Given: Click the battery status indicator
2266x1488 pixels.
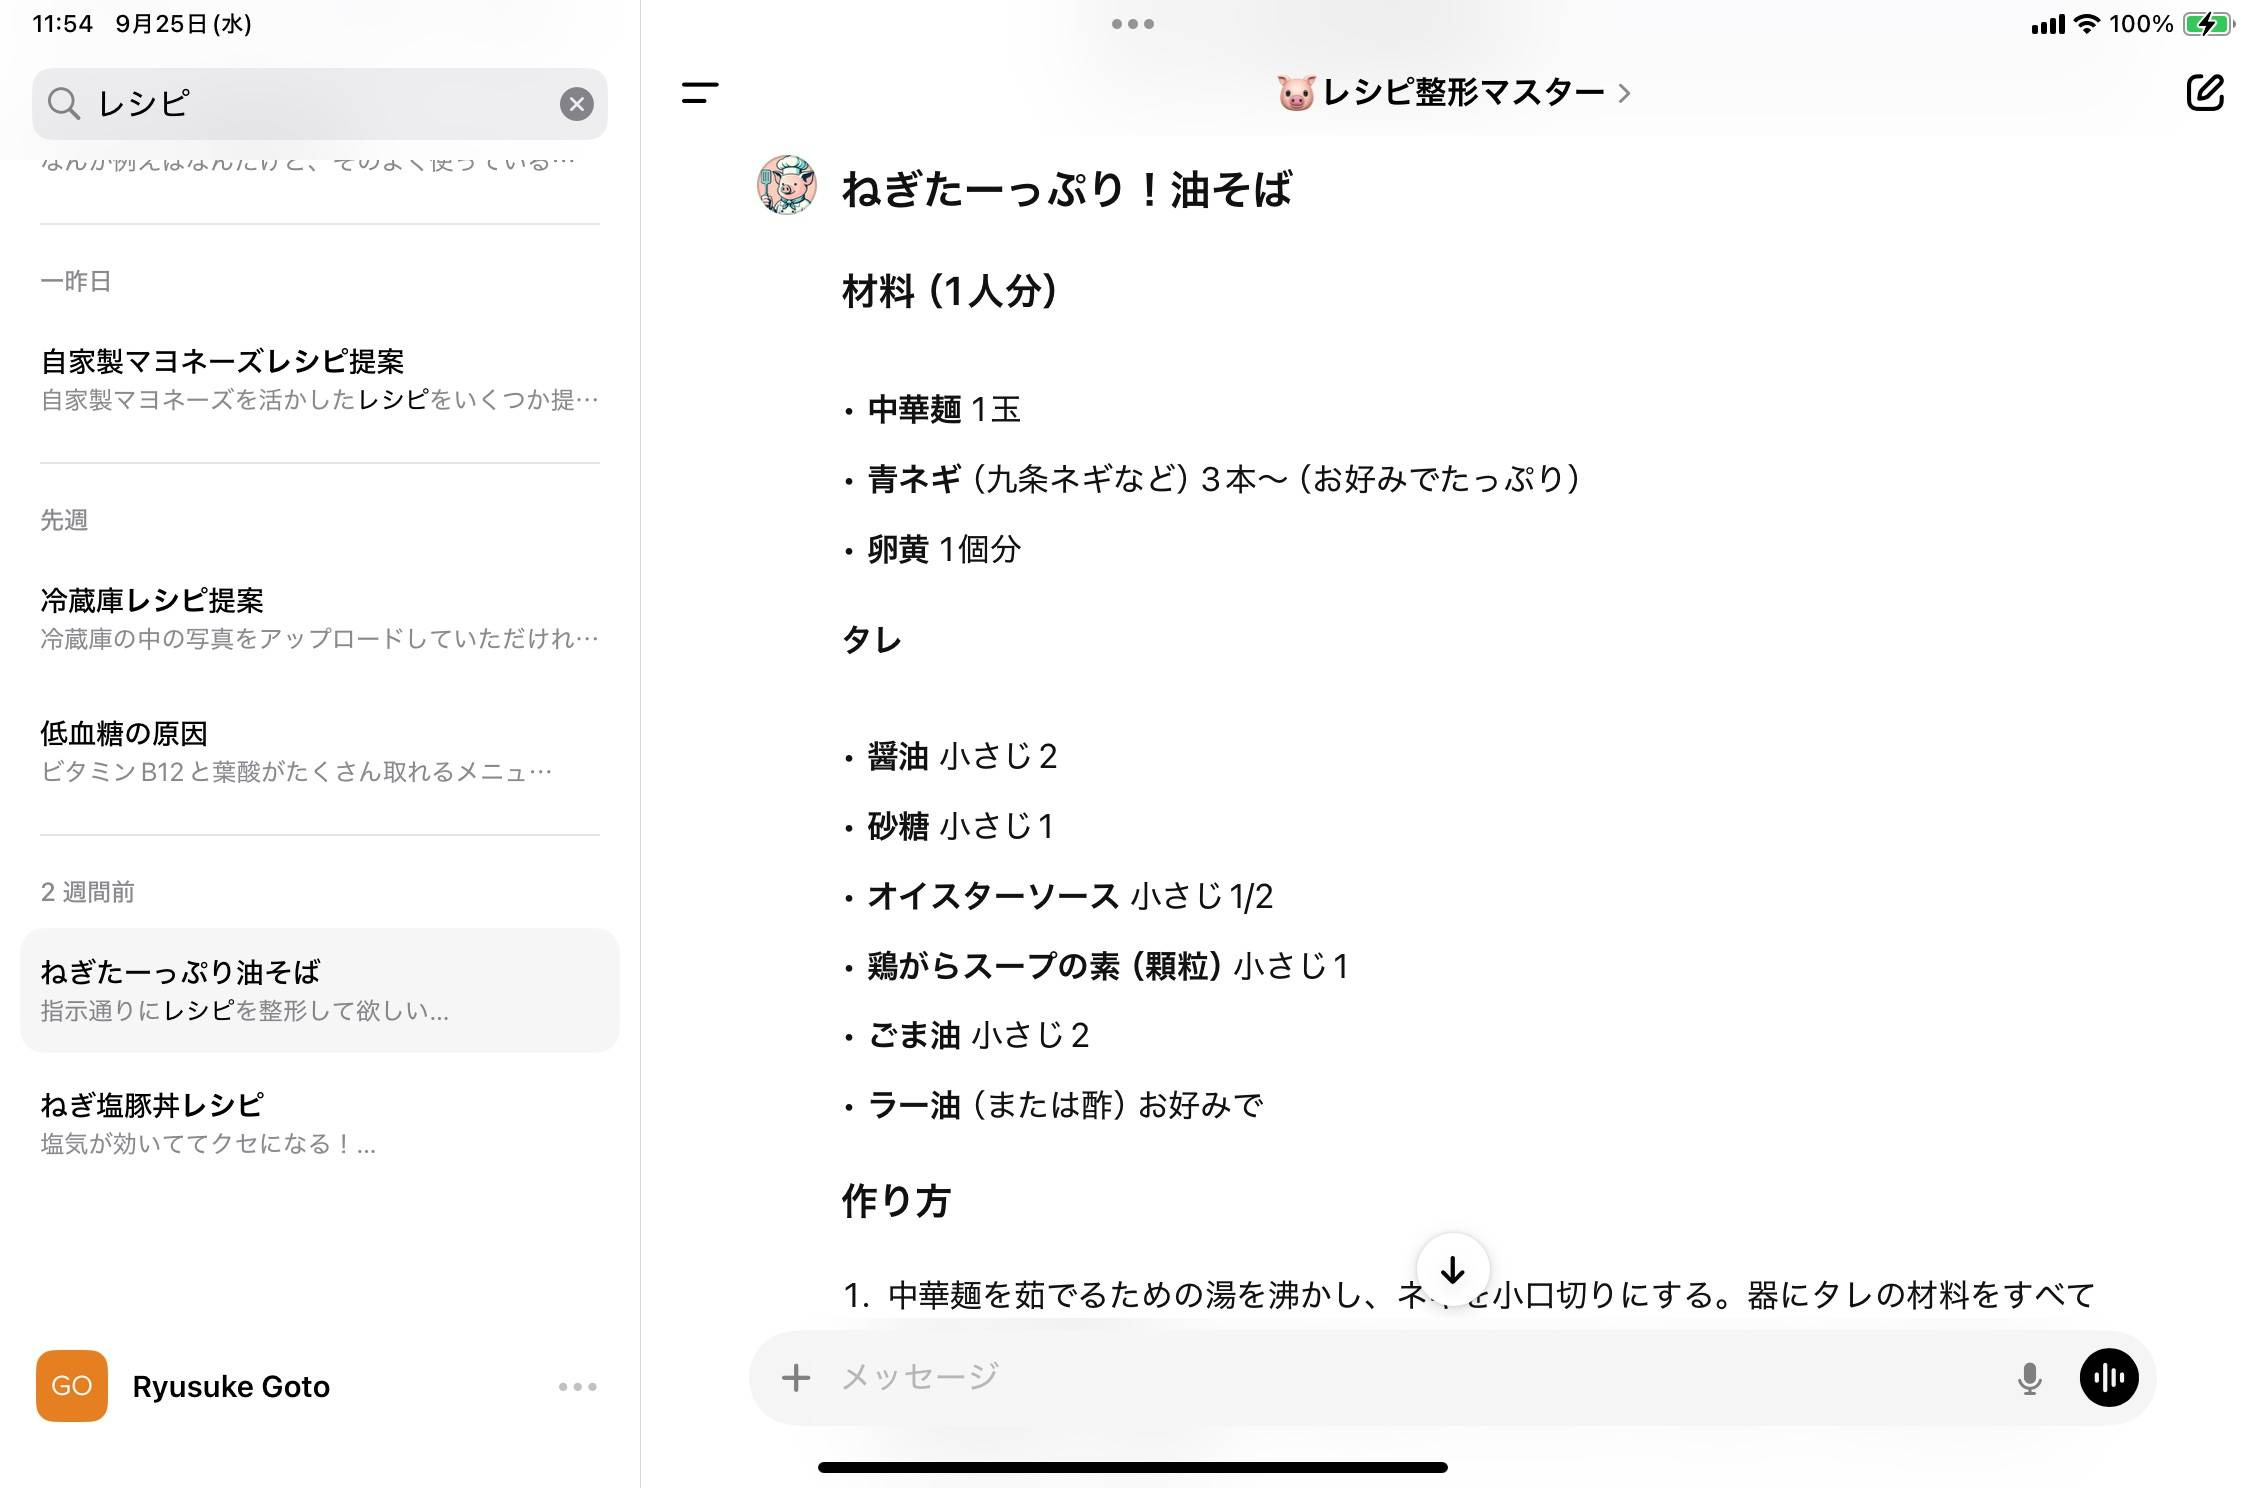Looking at the screenshot, I should point(2208,24).
